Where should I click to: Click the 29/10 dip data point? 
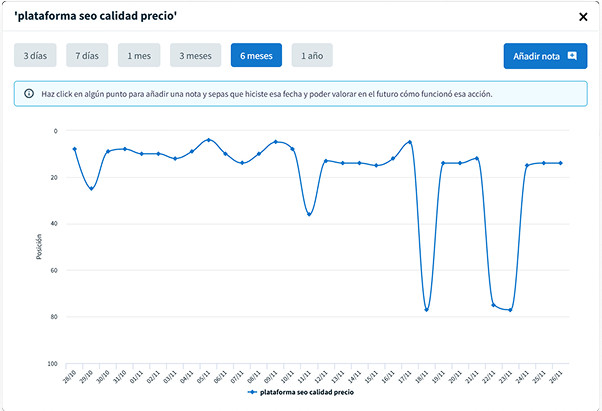[x=91, y=188]
